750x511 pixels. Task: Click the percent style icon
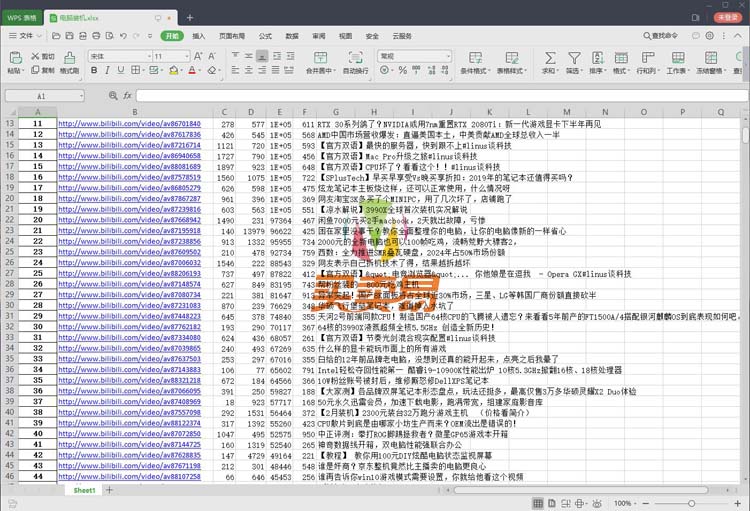coord(403,70)
